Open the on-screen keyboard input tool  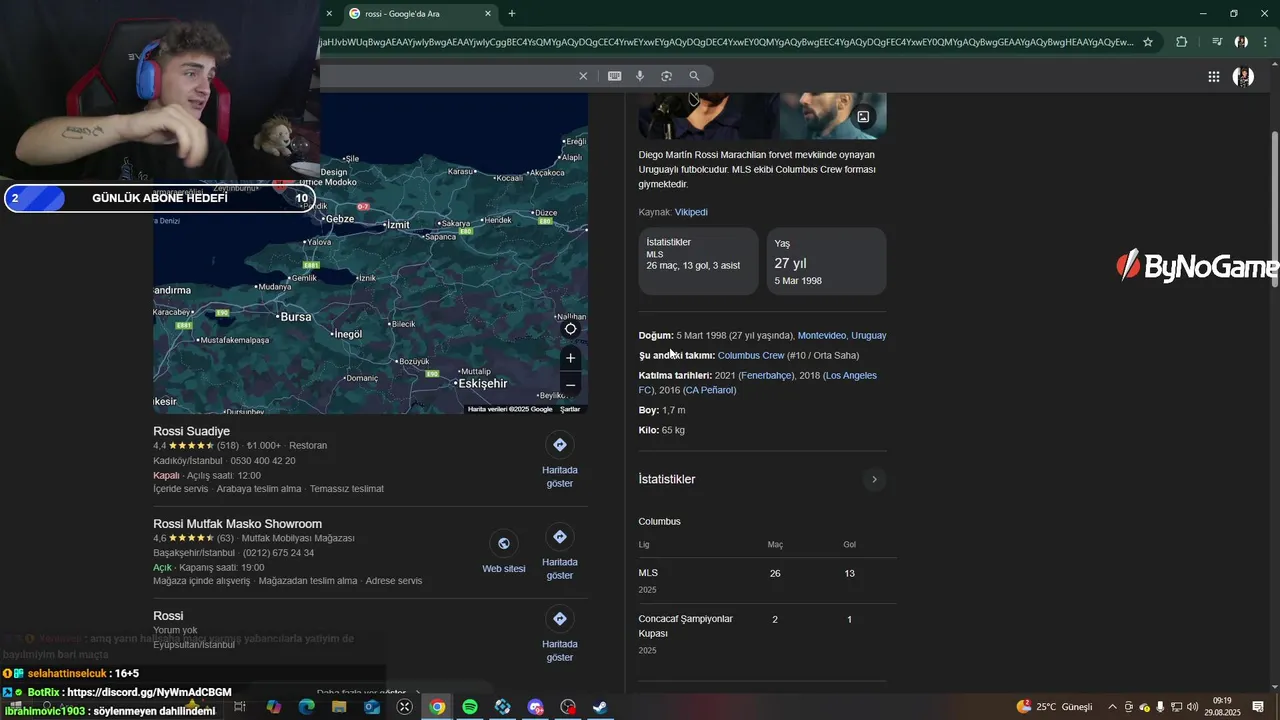pos(615,76)
